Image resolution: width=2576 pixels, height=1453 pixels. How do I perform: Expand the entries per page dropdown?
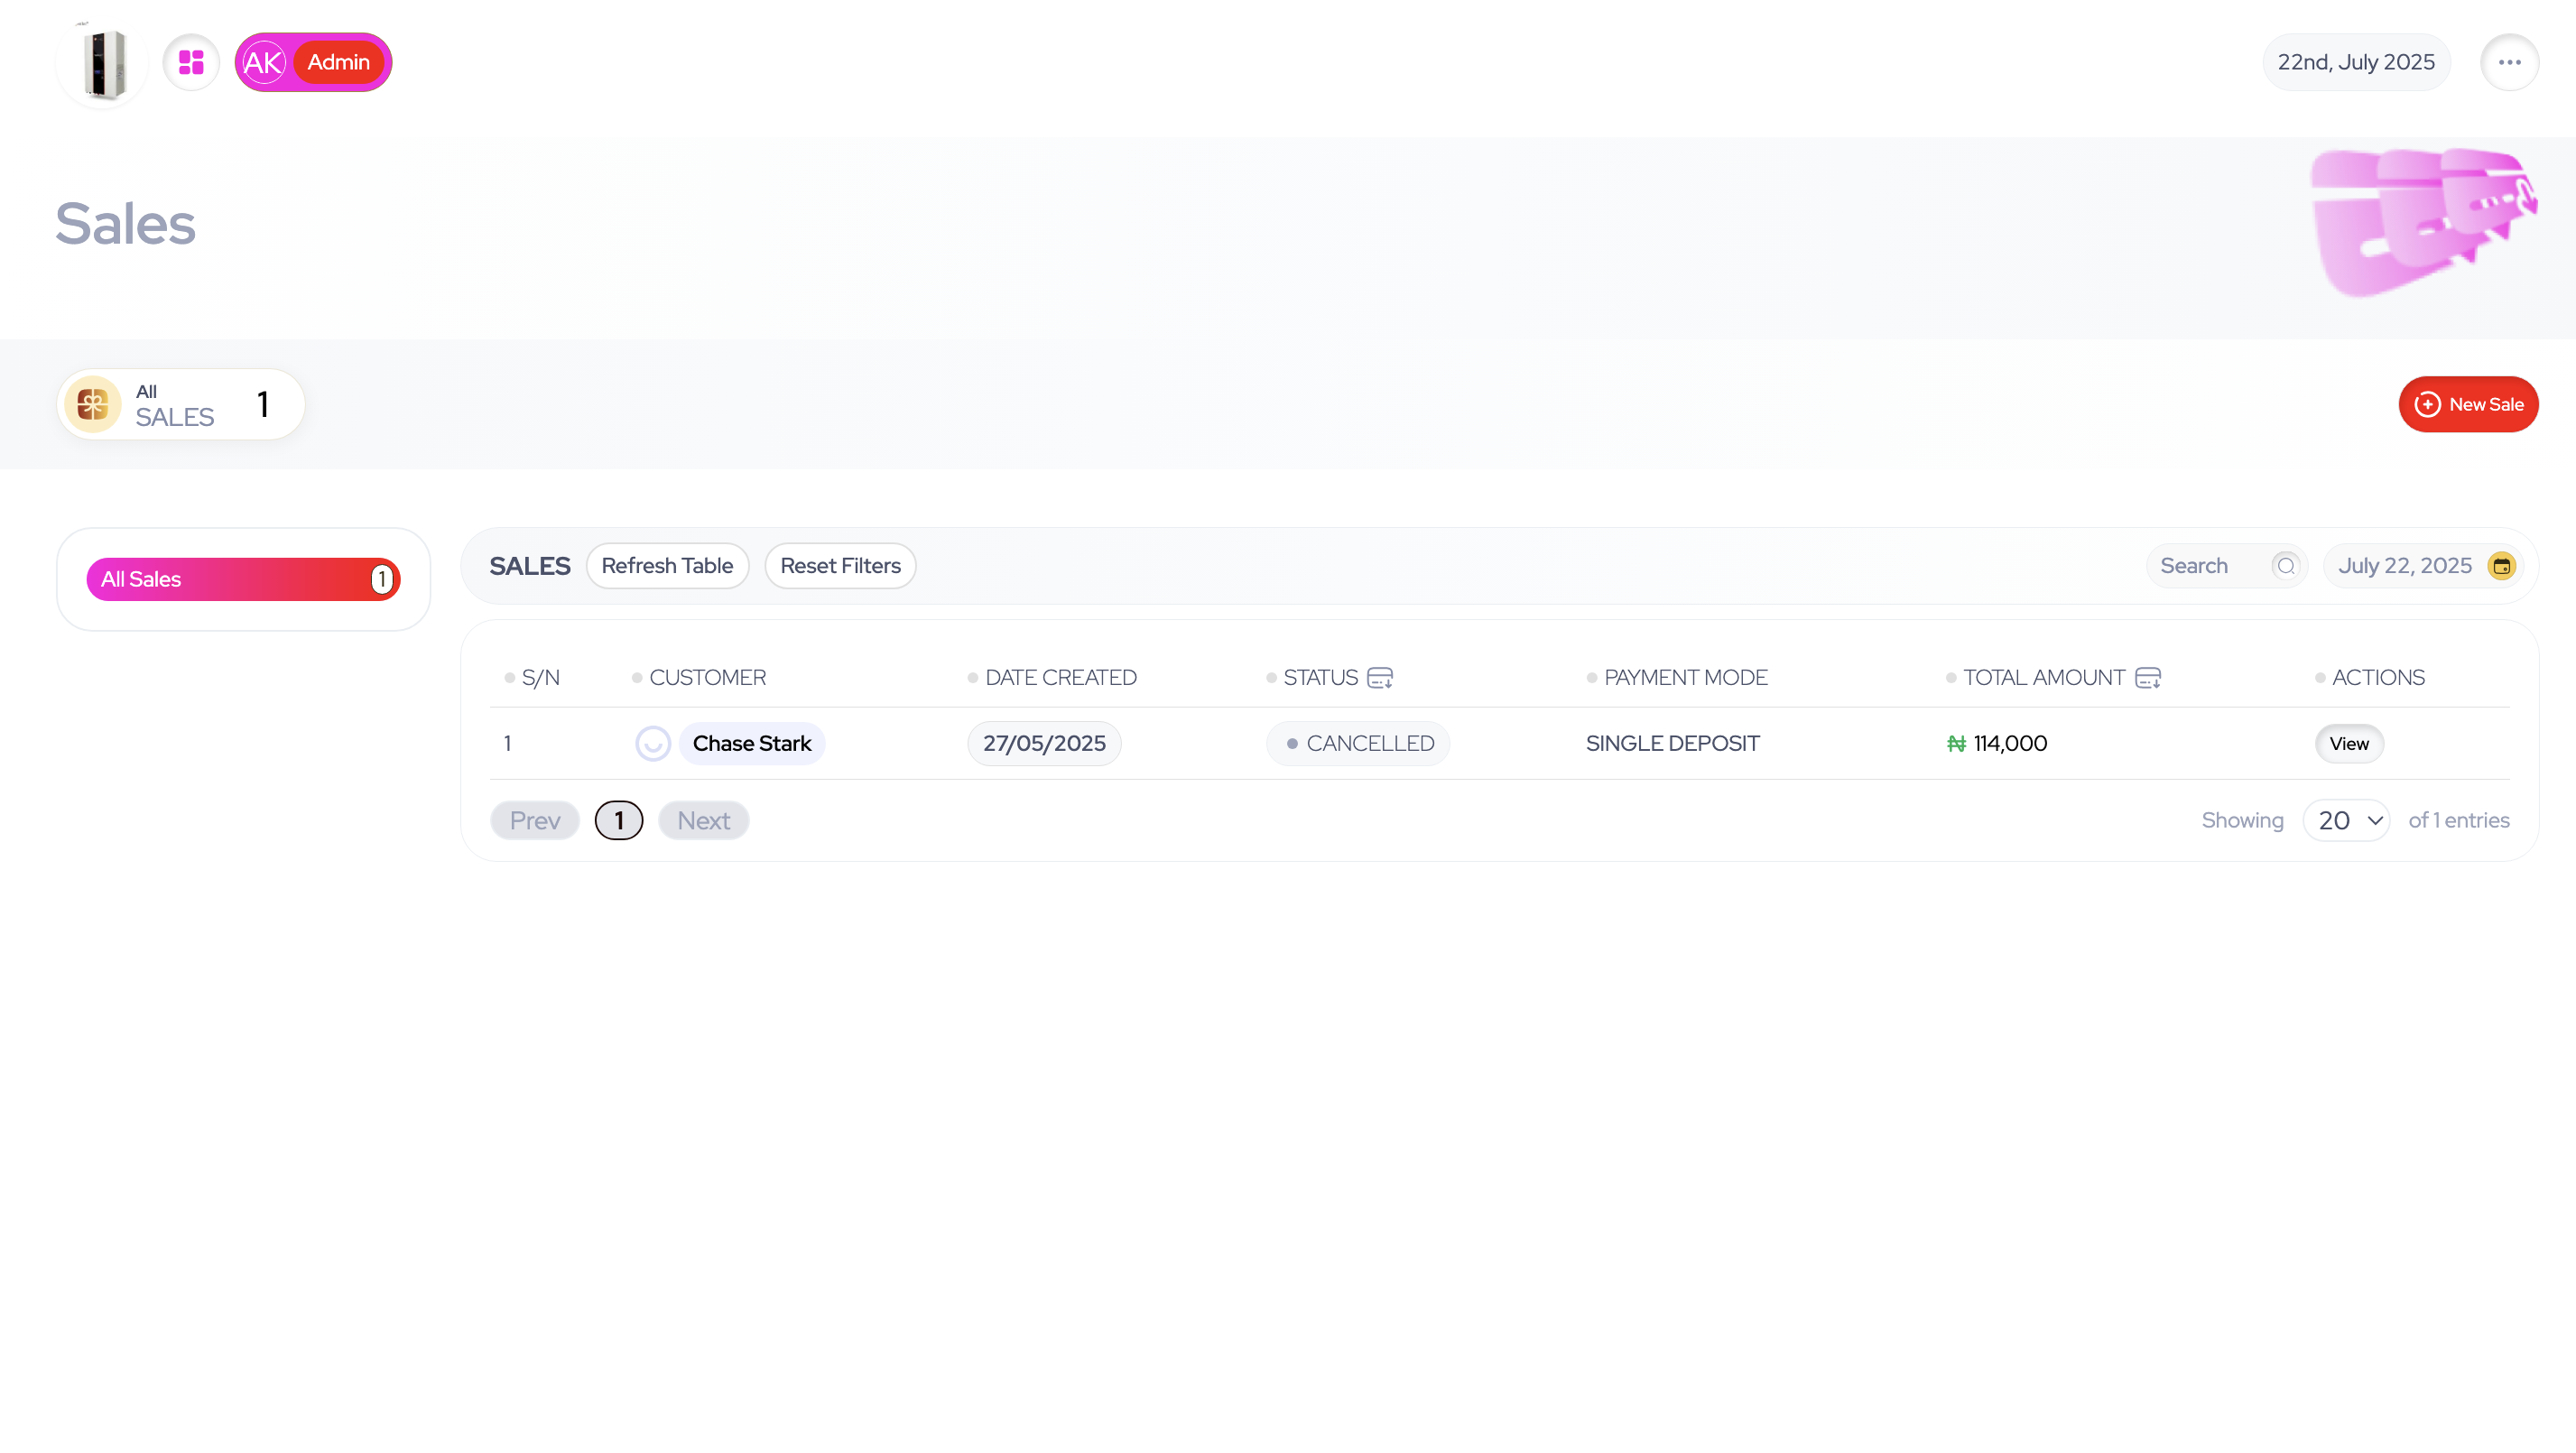pyautogui.click(x=2346, y=820)
